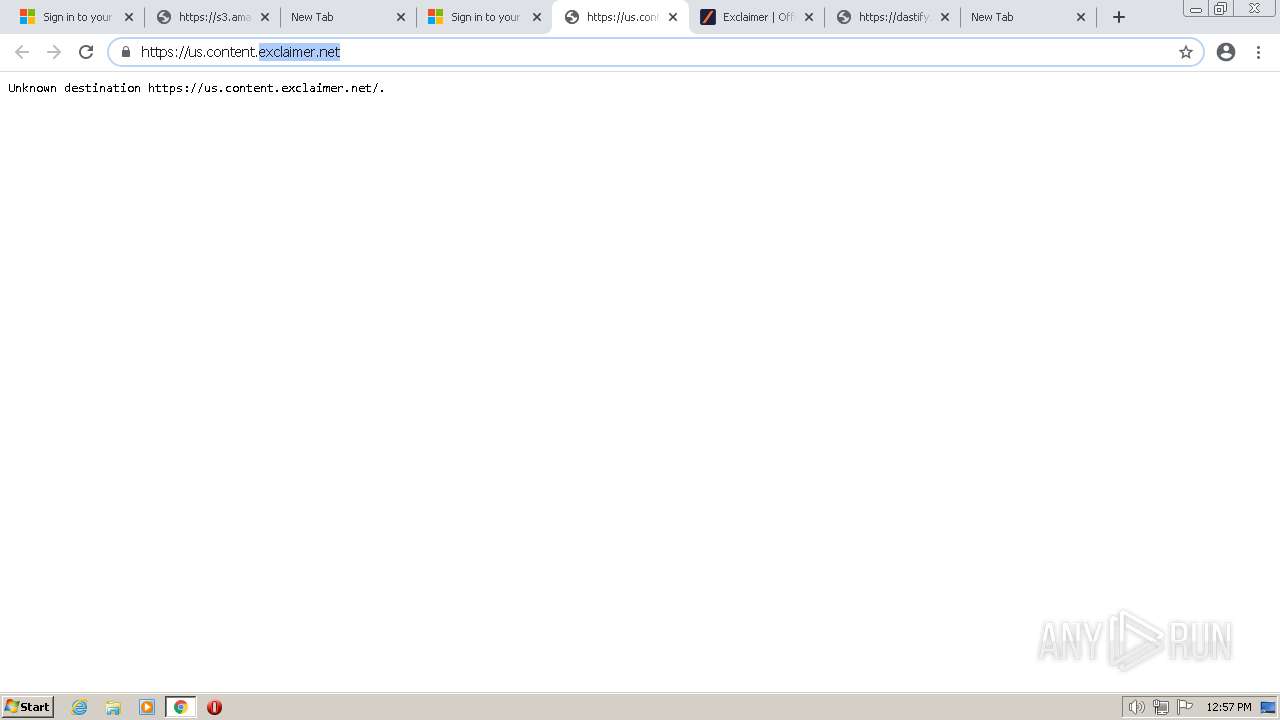Click the Show desktop icon near the clock
1280x720 pixels.
[1268, 707]
